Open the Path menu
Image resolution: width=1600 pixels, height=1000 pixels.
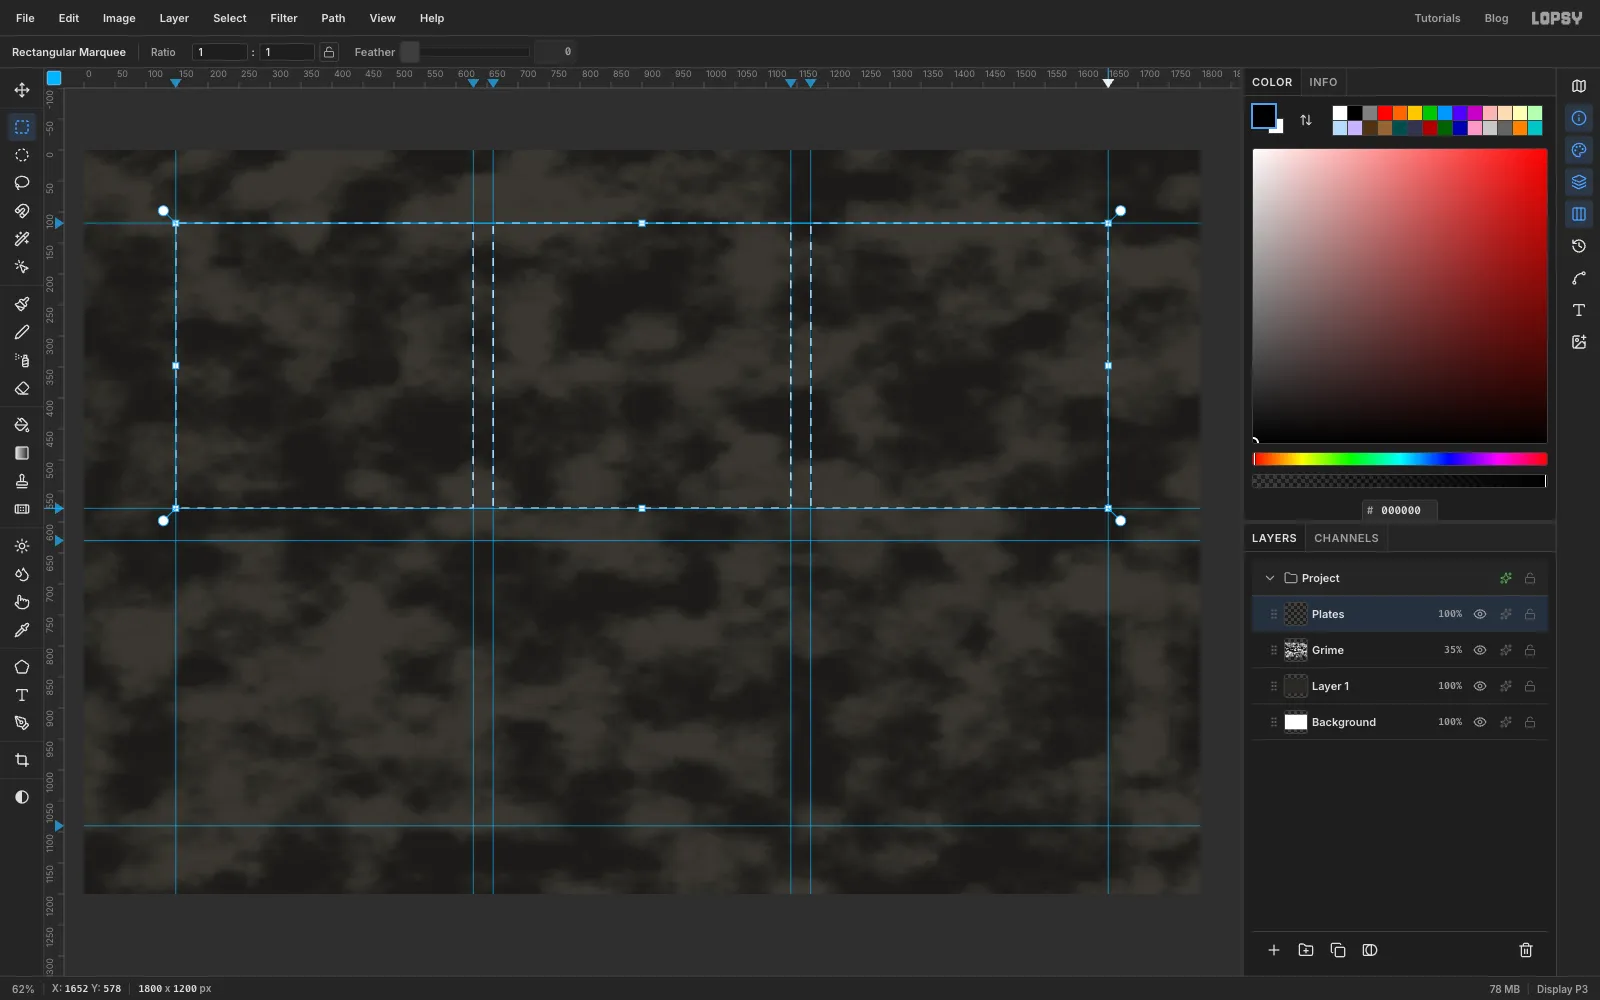333,18
